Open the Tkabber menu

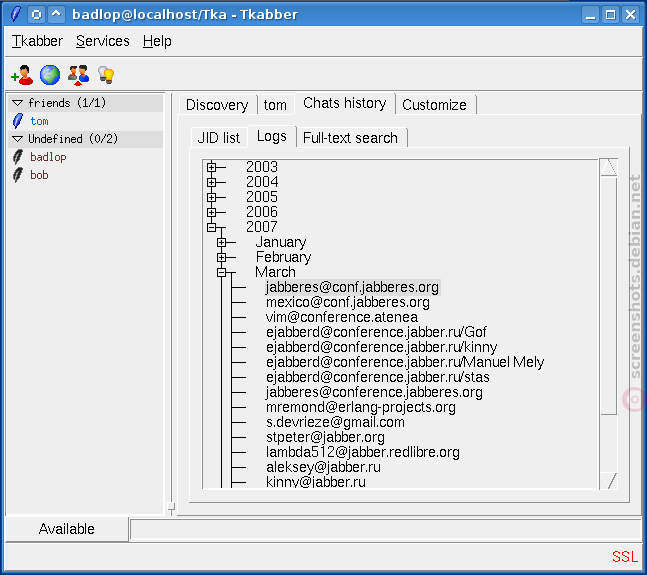click(x=37, y=41)
